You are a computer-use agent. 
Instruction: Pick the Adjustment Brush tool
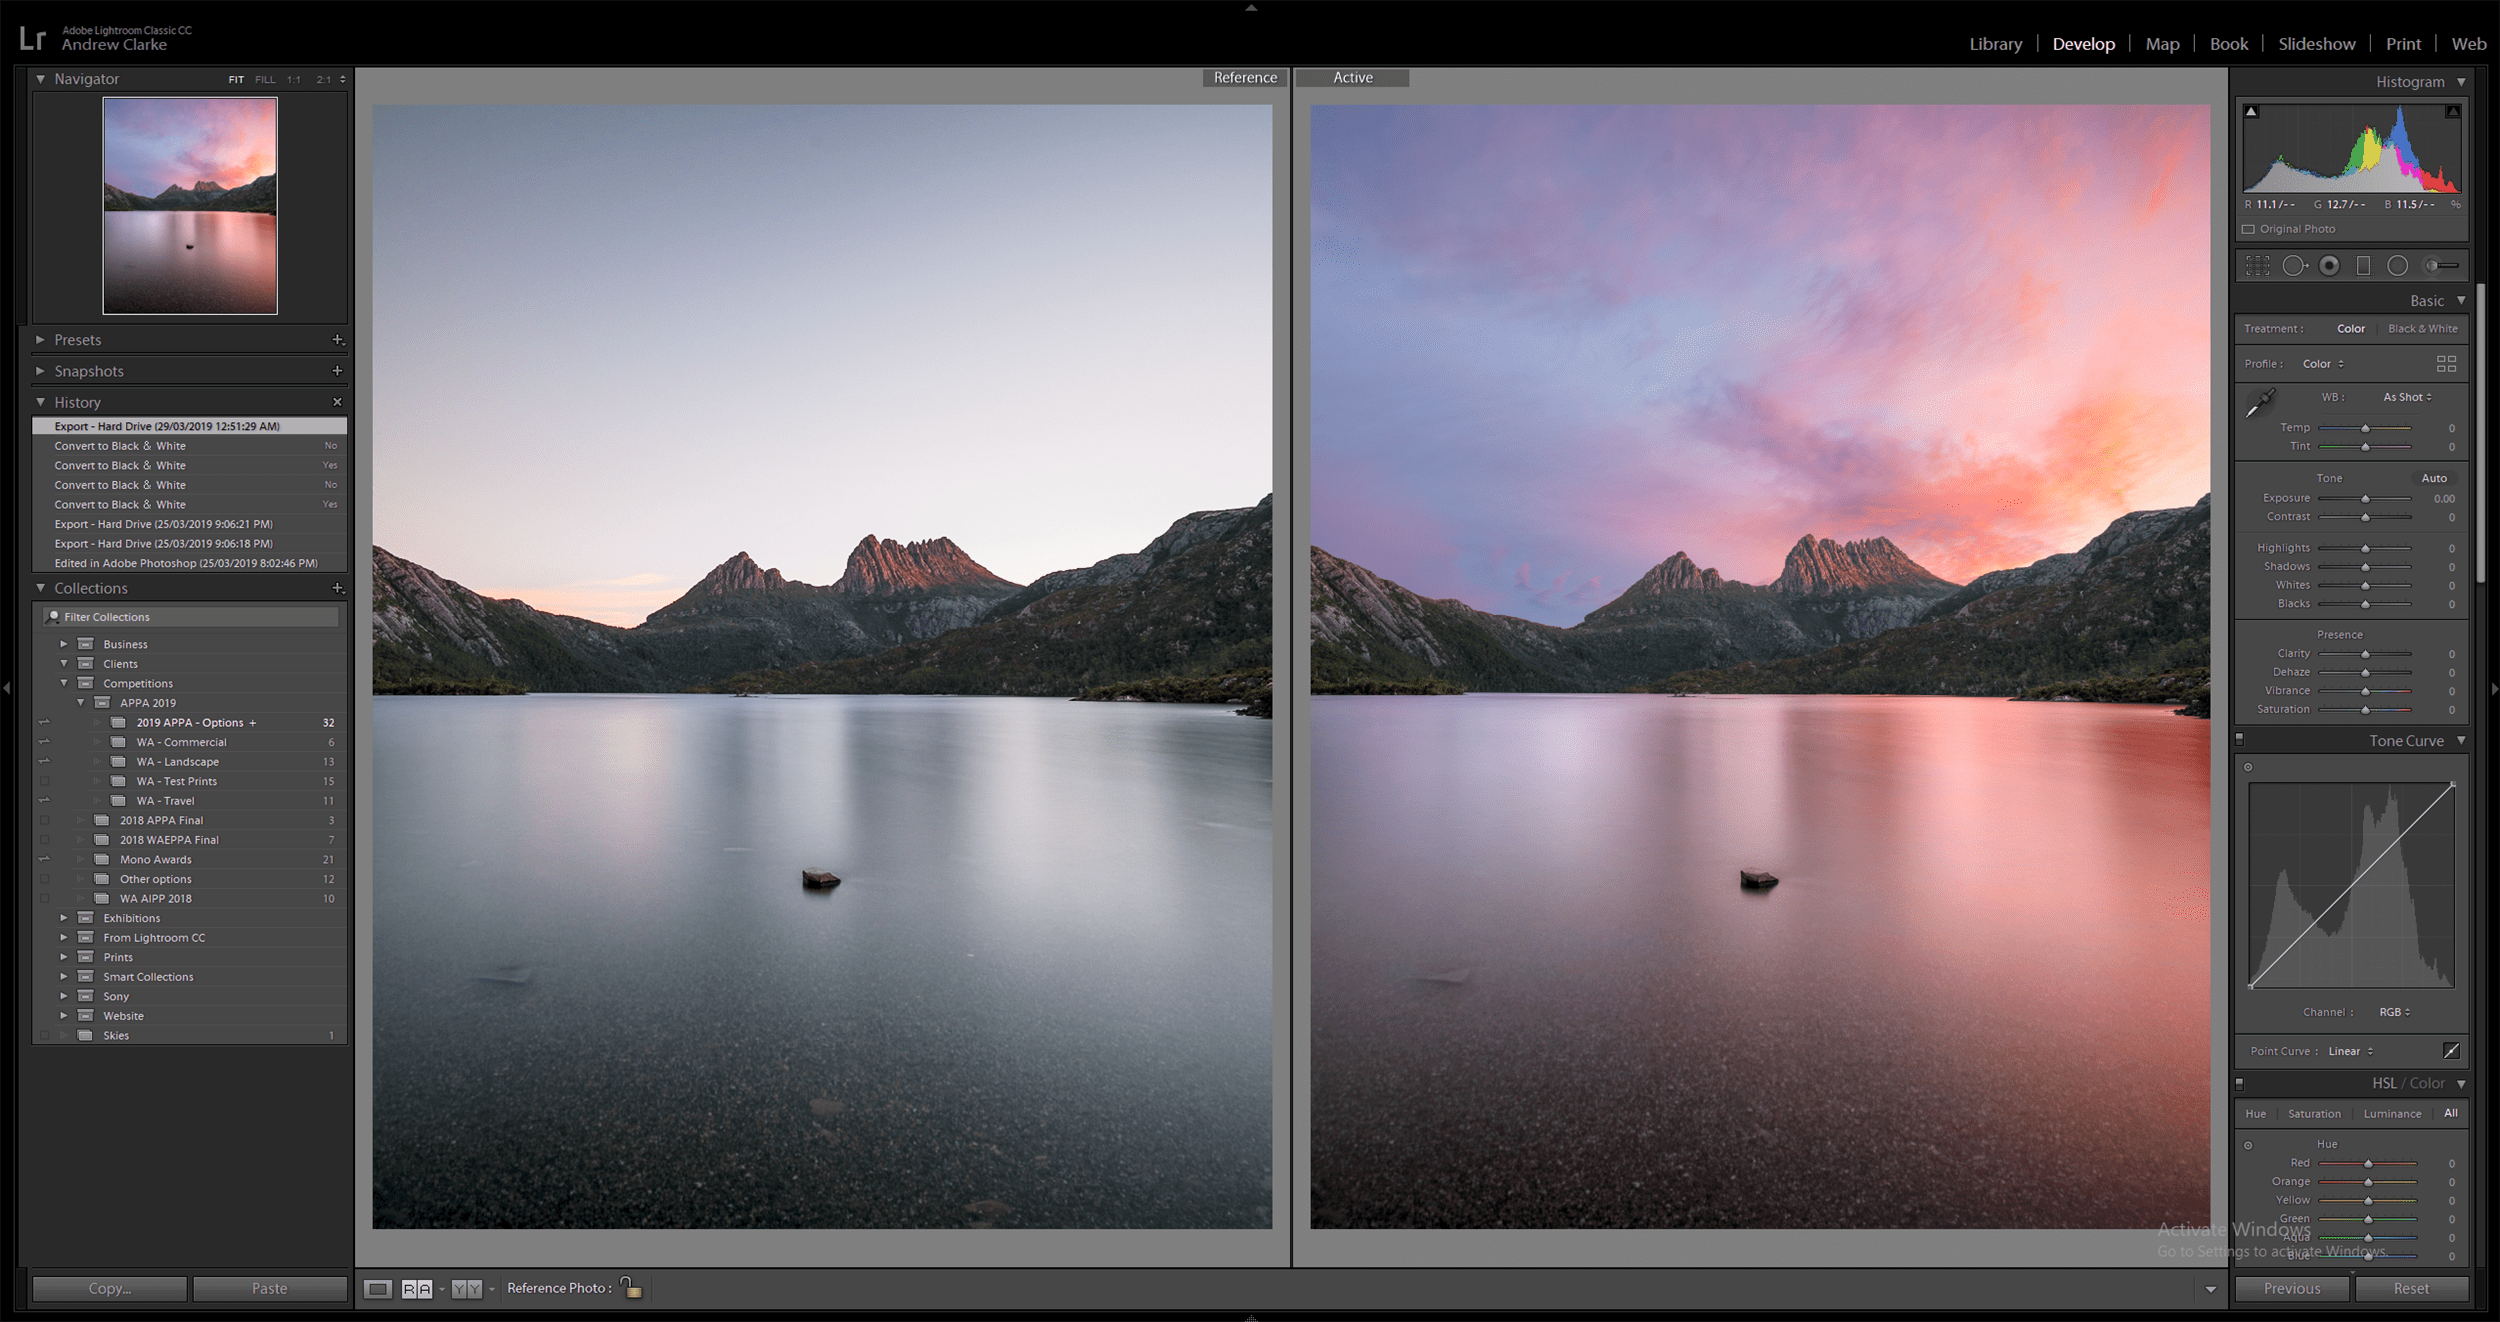tap(2441, 265)
